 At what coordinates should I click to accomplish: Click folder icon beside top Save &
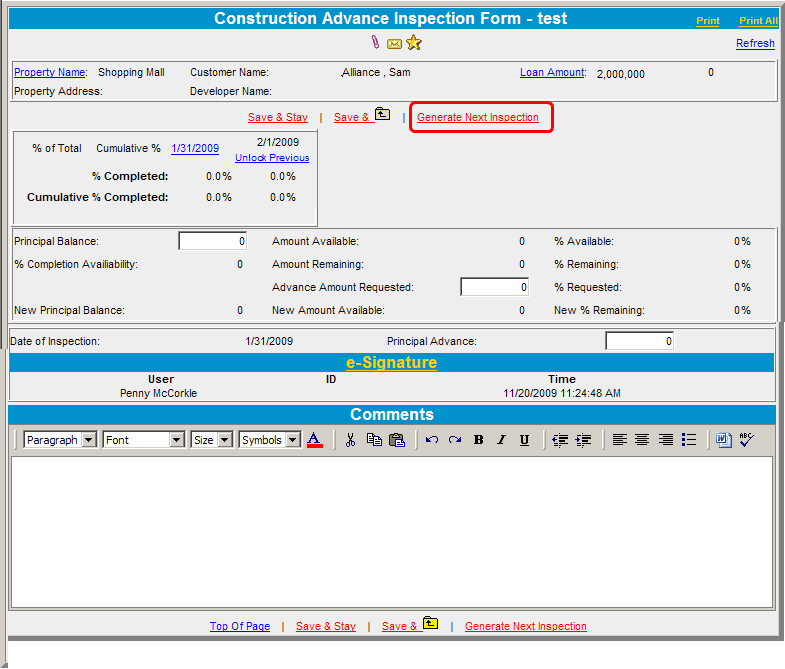tap(382, 114)
